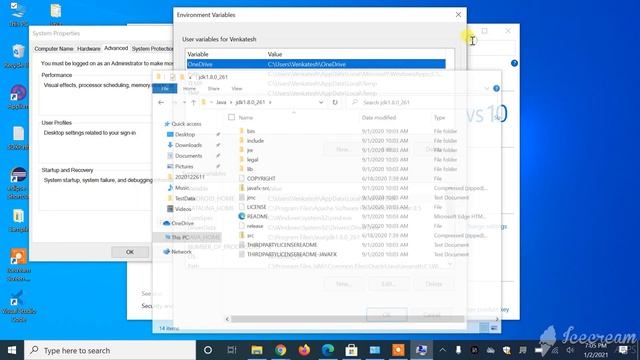Open the include folder
Screen dimensions: 640x360
coord(255,140)
